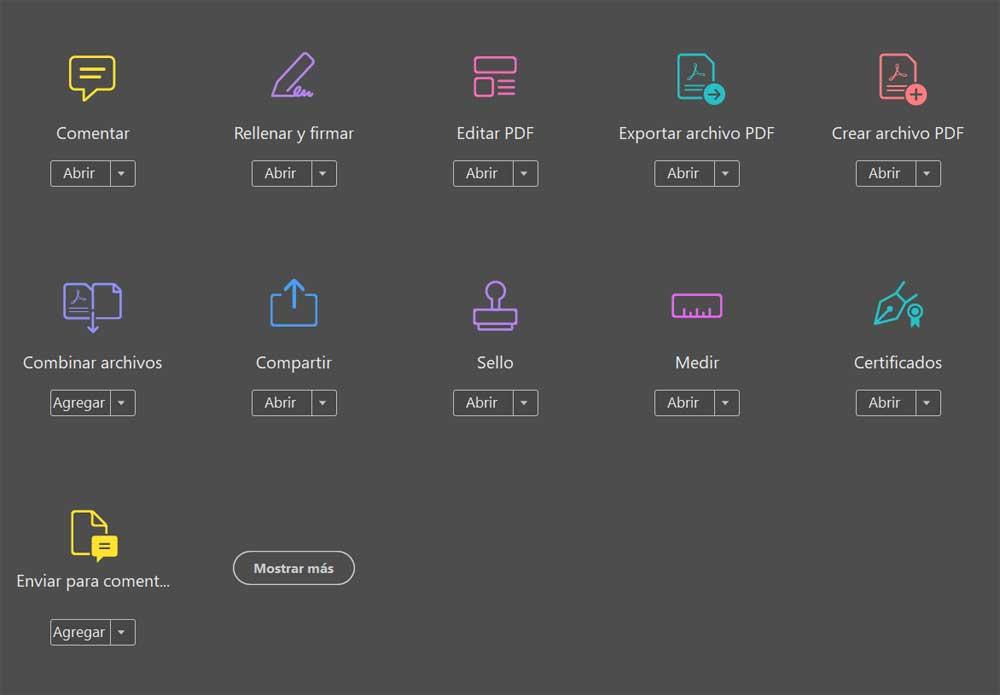Open the Sello tool with Abrir
Screen dimensions: 1000x695
coord(483,403)
